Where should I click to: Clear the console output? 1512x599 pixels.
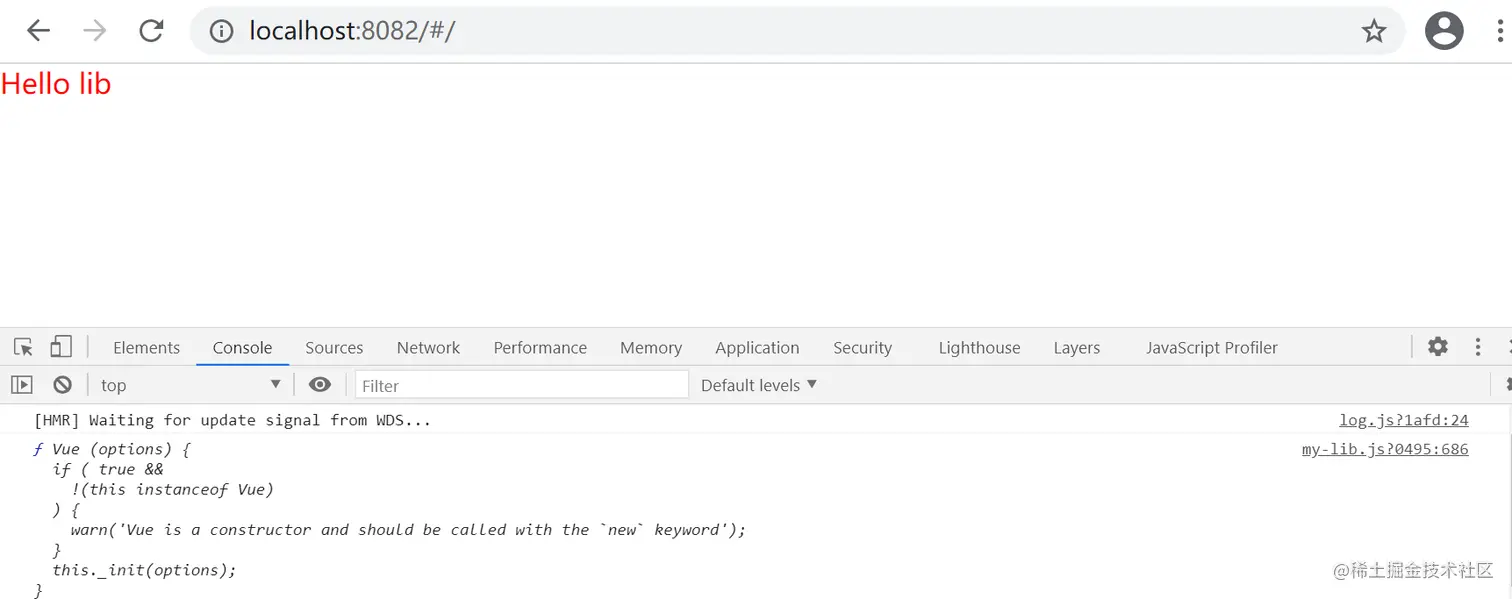pos(62,385)
